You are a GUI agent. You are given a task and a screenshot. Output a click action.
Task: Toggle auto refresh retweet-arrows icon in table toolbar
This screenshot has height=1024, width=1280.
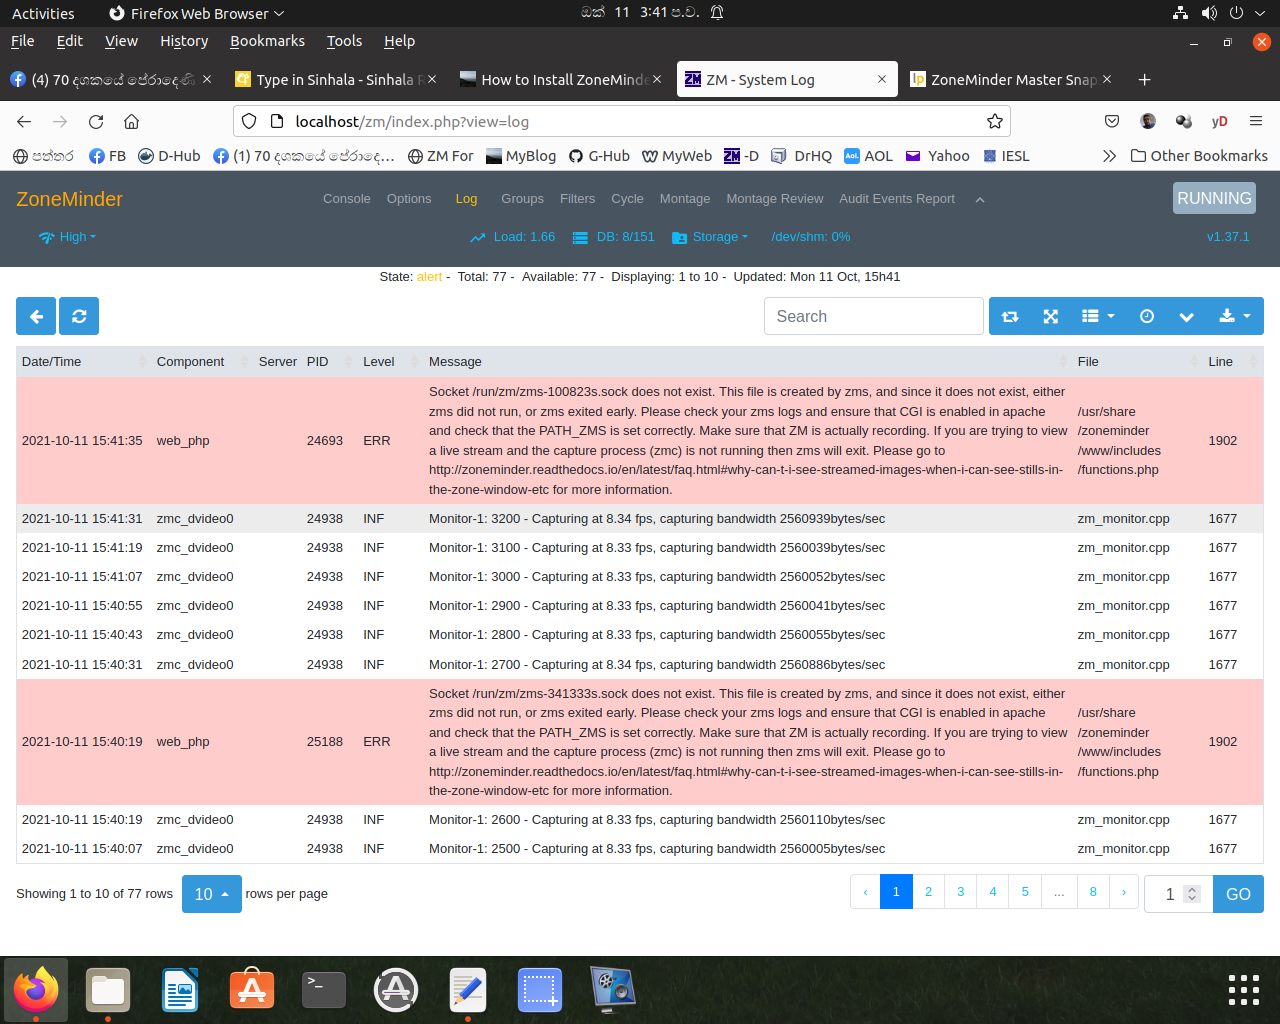pyautogui.click(x=1010, y=316)
